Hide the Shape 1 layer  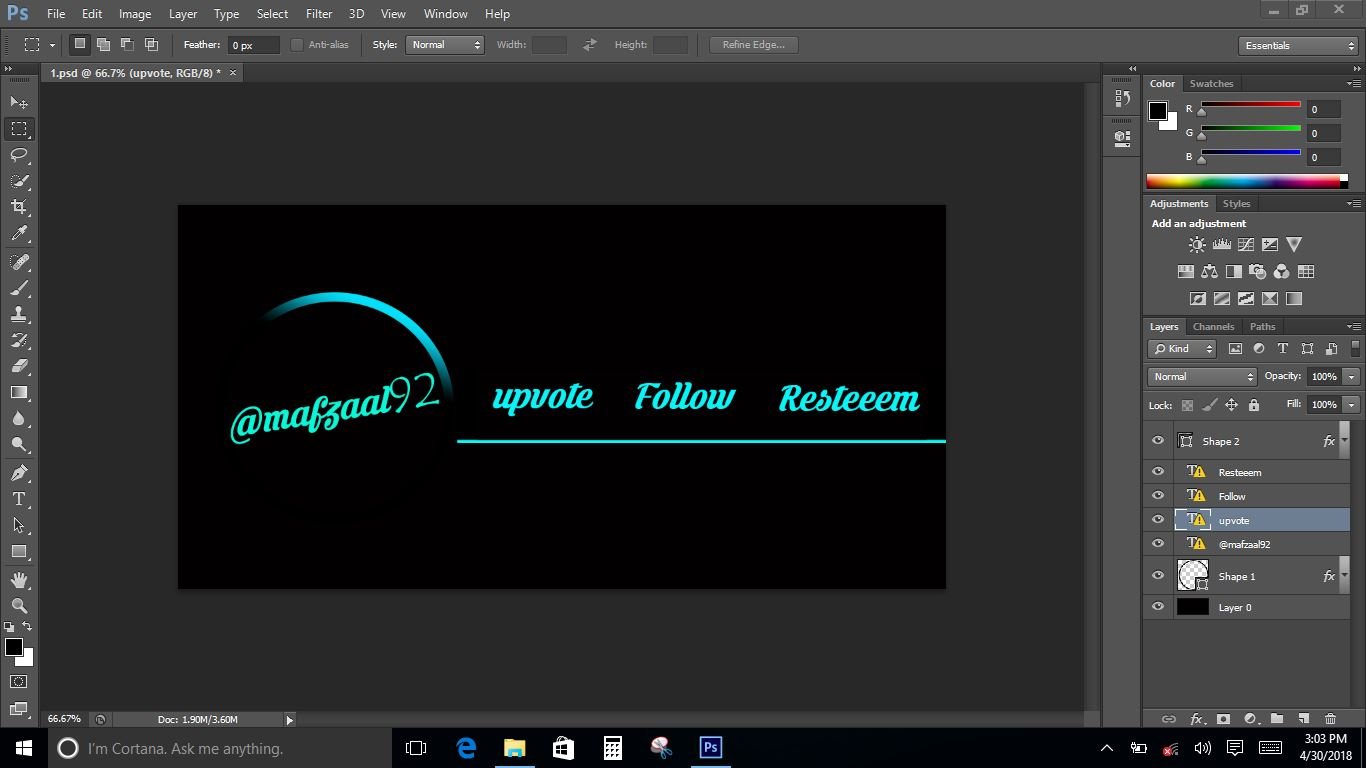[1158, 576]
